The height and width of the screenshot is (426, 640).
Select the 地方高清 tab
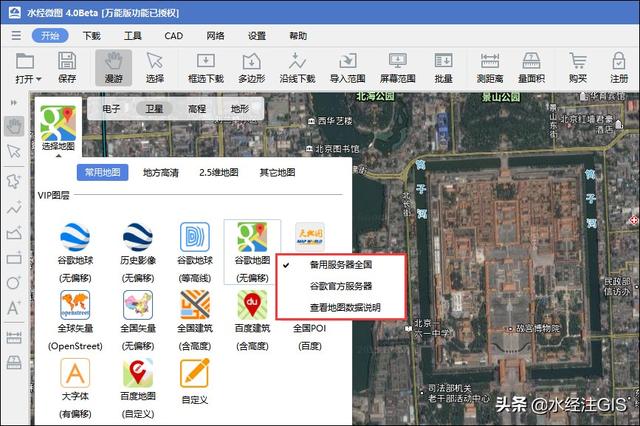click(x=161, y=173)
